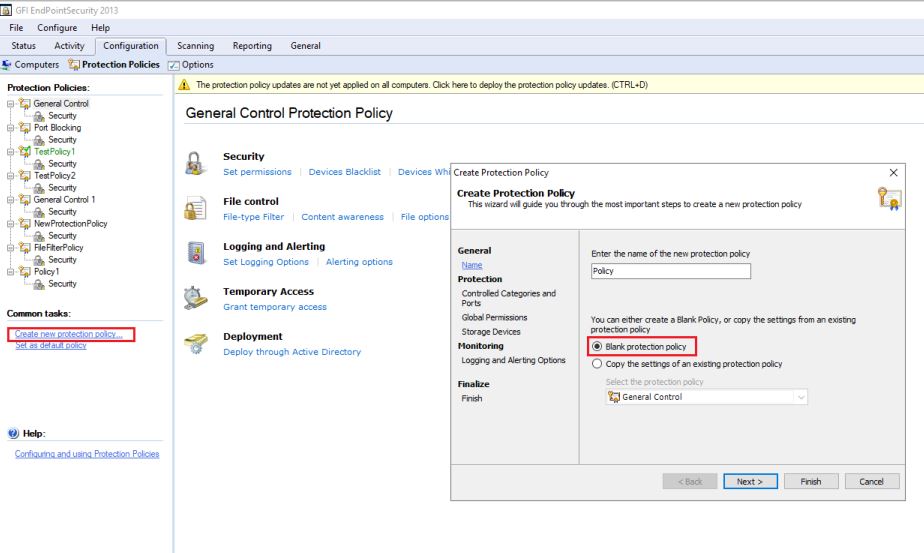Screen dimensions: 924x553
Task: Switch to the Scanning tab
Action: (196, 46)
